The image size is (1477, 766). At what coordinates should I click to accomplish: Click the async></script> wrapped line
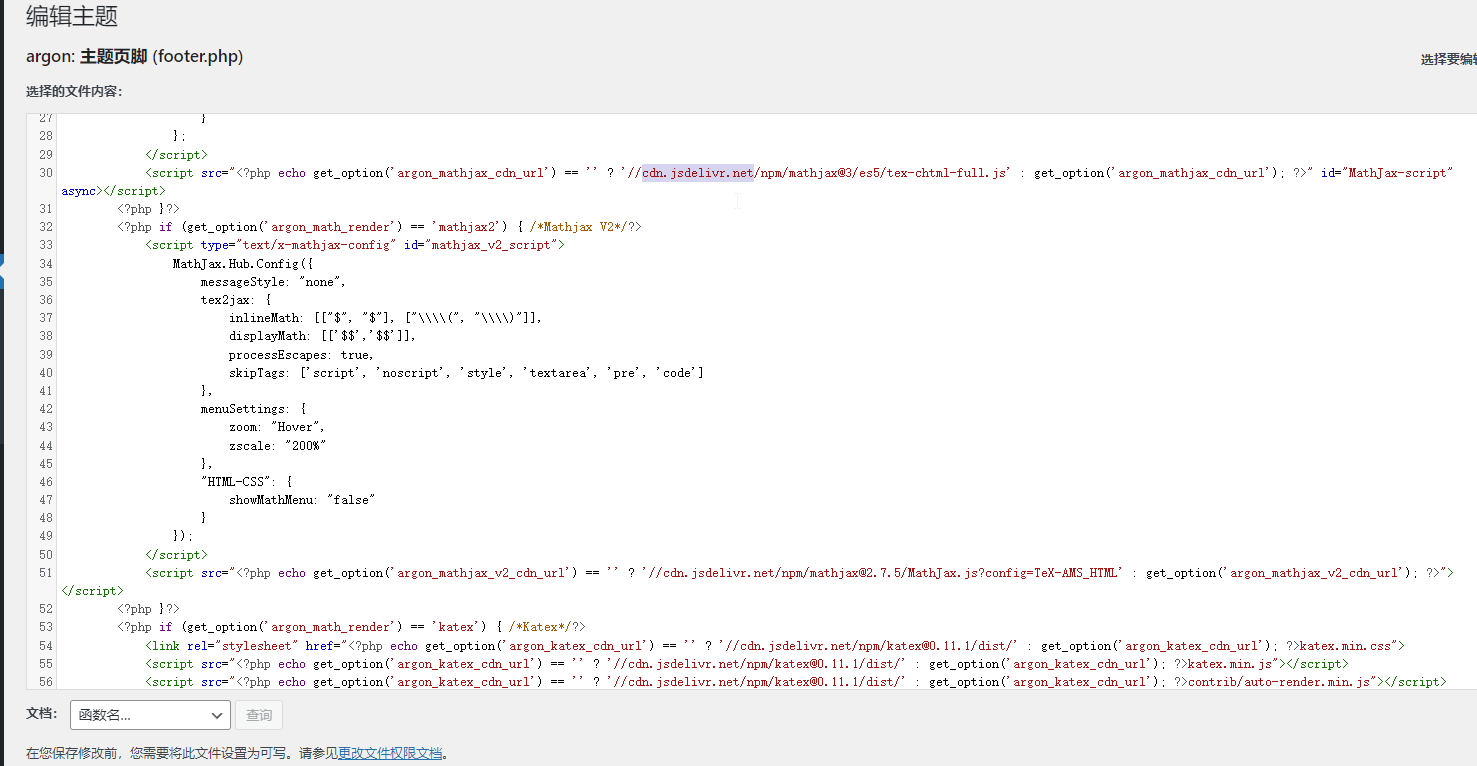[x=113, y=191]
